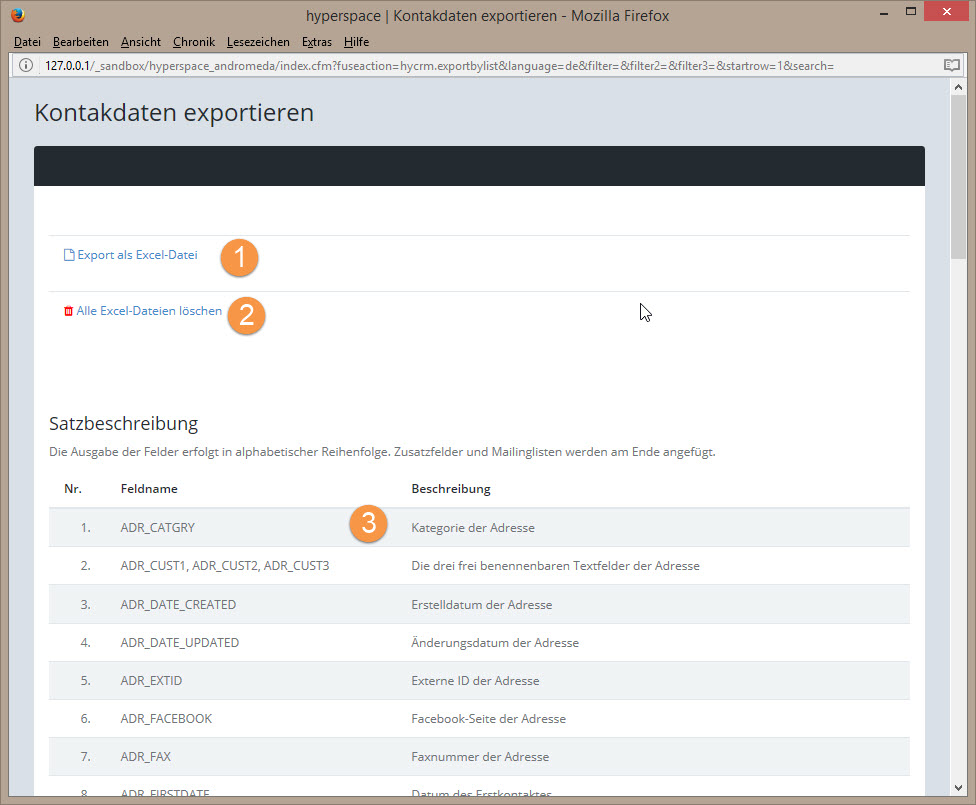Open the Chronik menu

coord(193,42)
